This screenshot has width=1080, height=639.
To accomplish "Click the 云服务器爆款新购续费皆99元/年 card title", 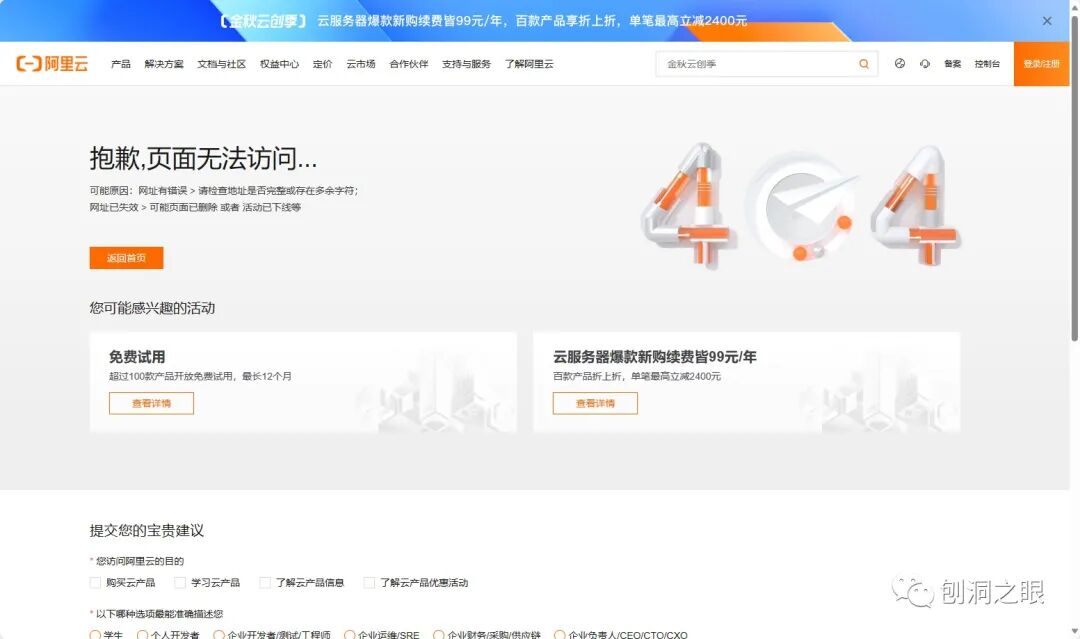I will [654, 357].
